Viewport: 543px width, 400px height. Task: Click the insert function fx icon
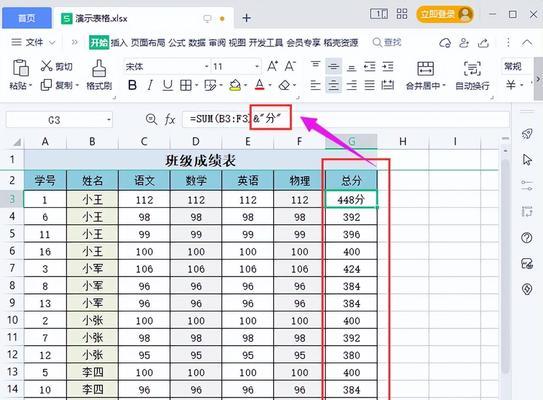pyautogui.click(x=170, y=120)
